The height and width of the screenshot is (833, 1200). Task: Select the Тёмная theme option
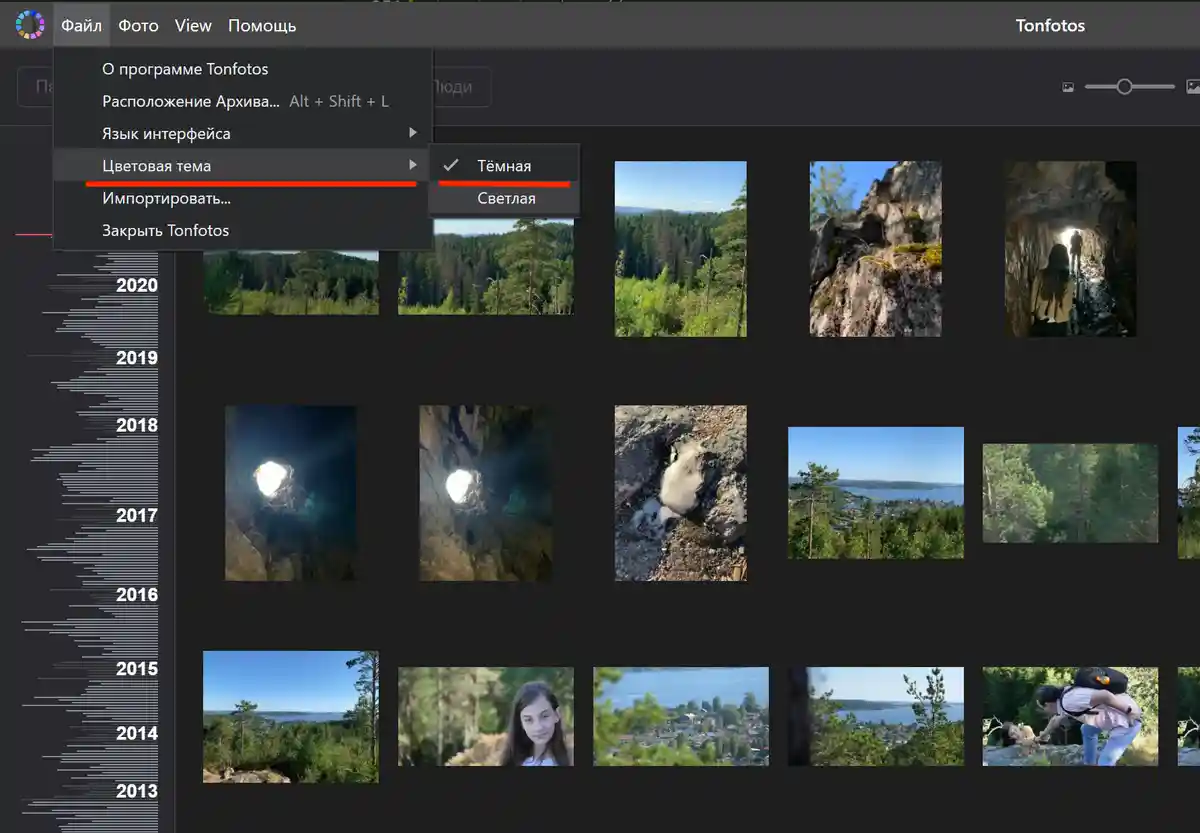(504, 165)
